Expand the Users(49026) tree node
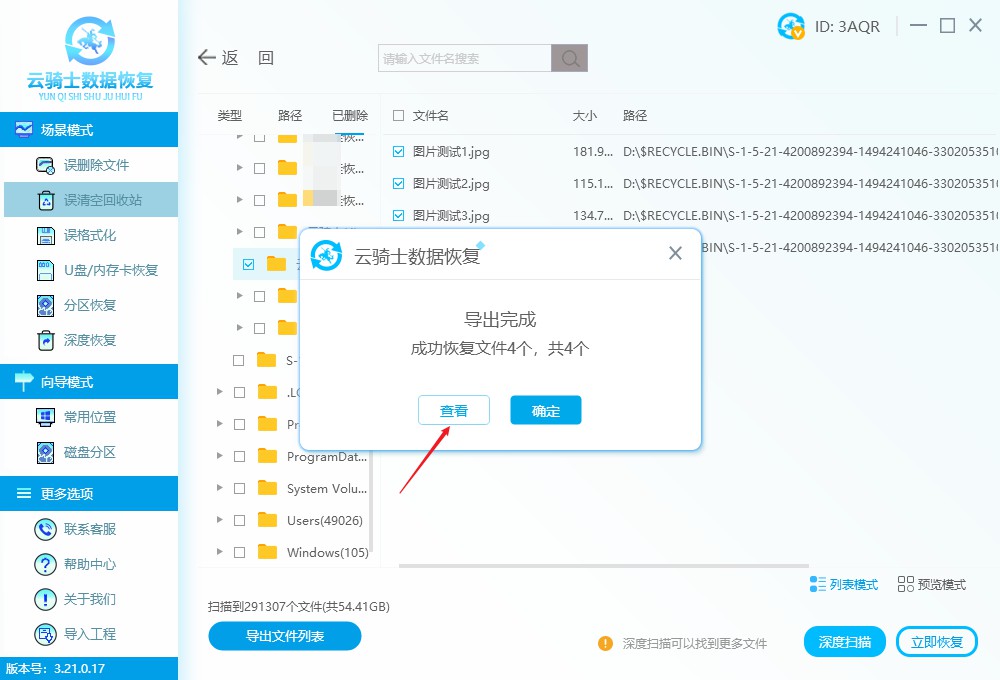1000x680 pixels. point(220,519)
